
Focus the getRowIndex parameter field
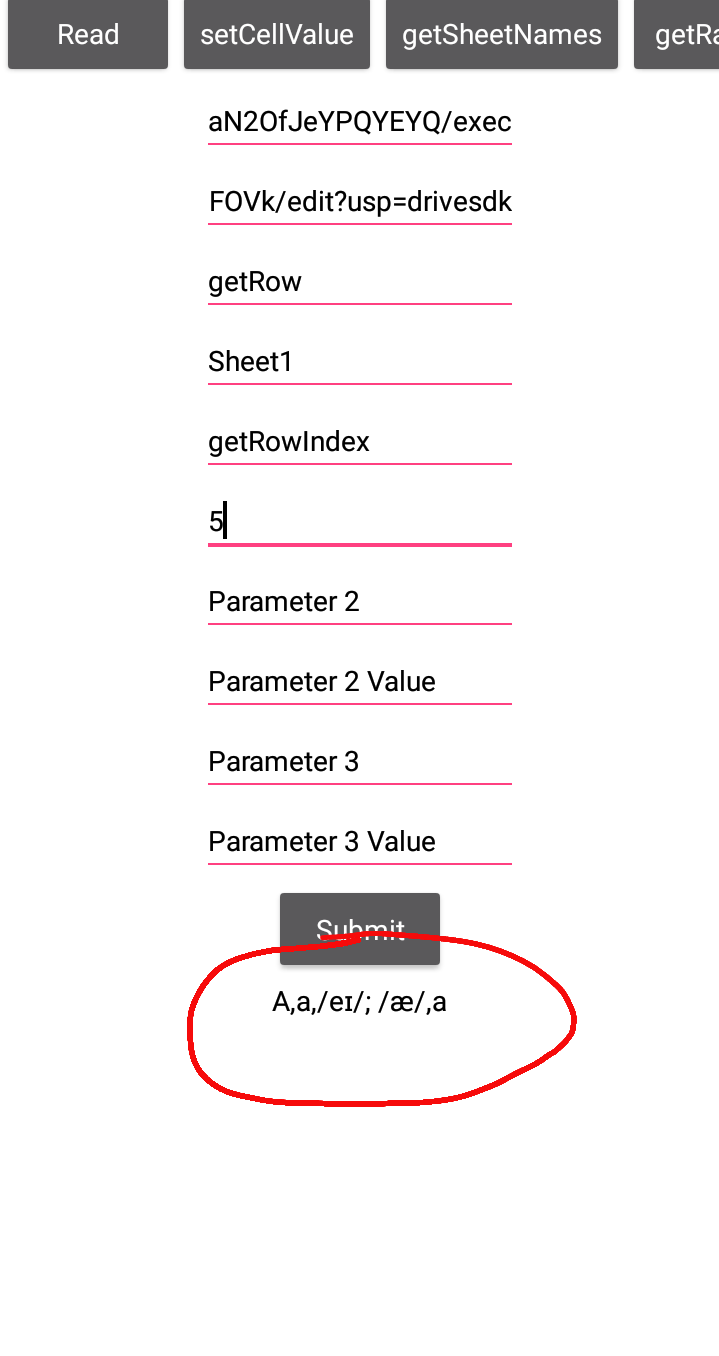[x=360, y=442]
